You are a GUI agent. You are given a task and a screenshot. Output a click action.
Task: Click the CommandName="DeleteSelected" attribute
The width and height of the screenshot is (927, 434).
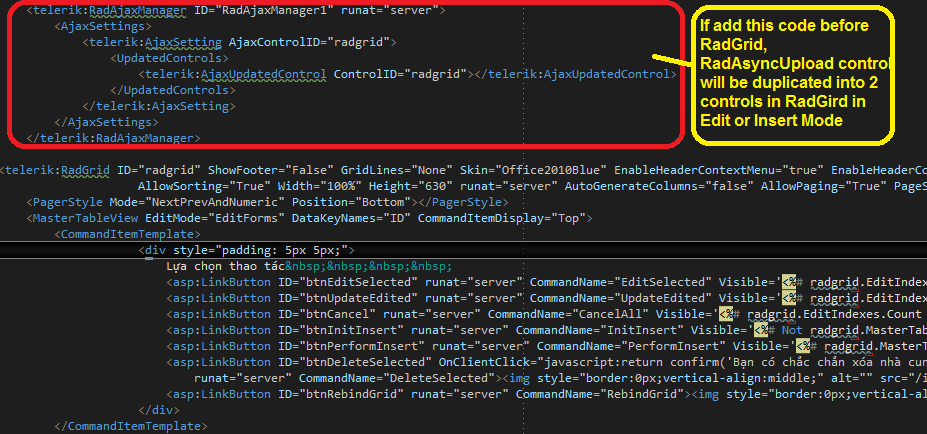point(397,378)
